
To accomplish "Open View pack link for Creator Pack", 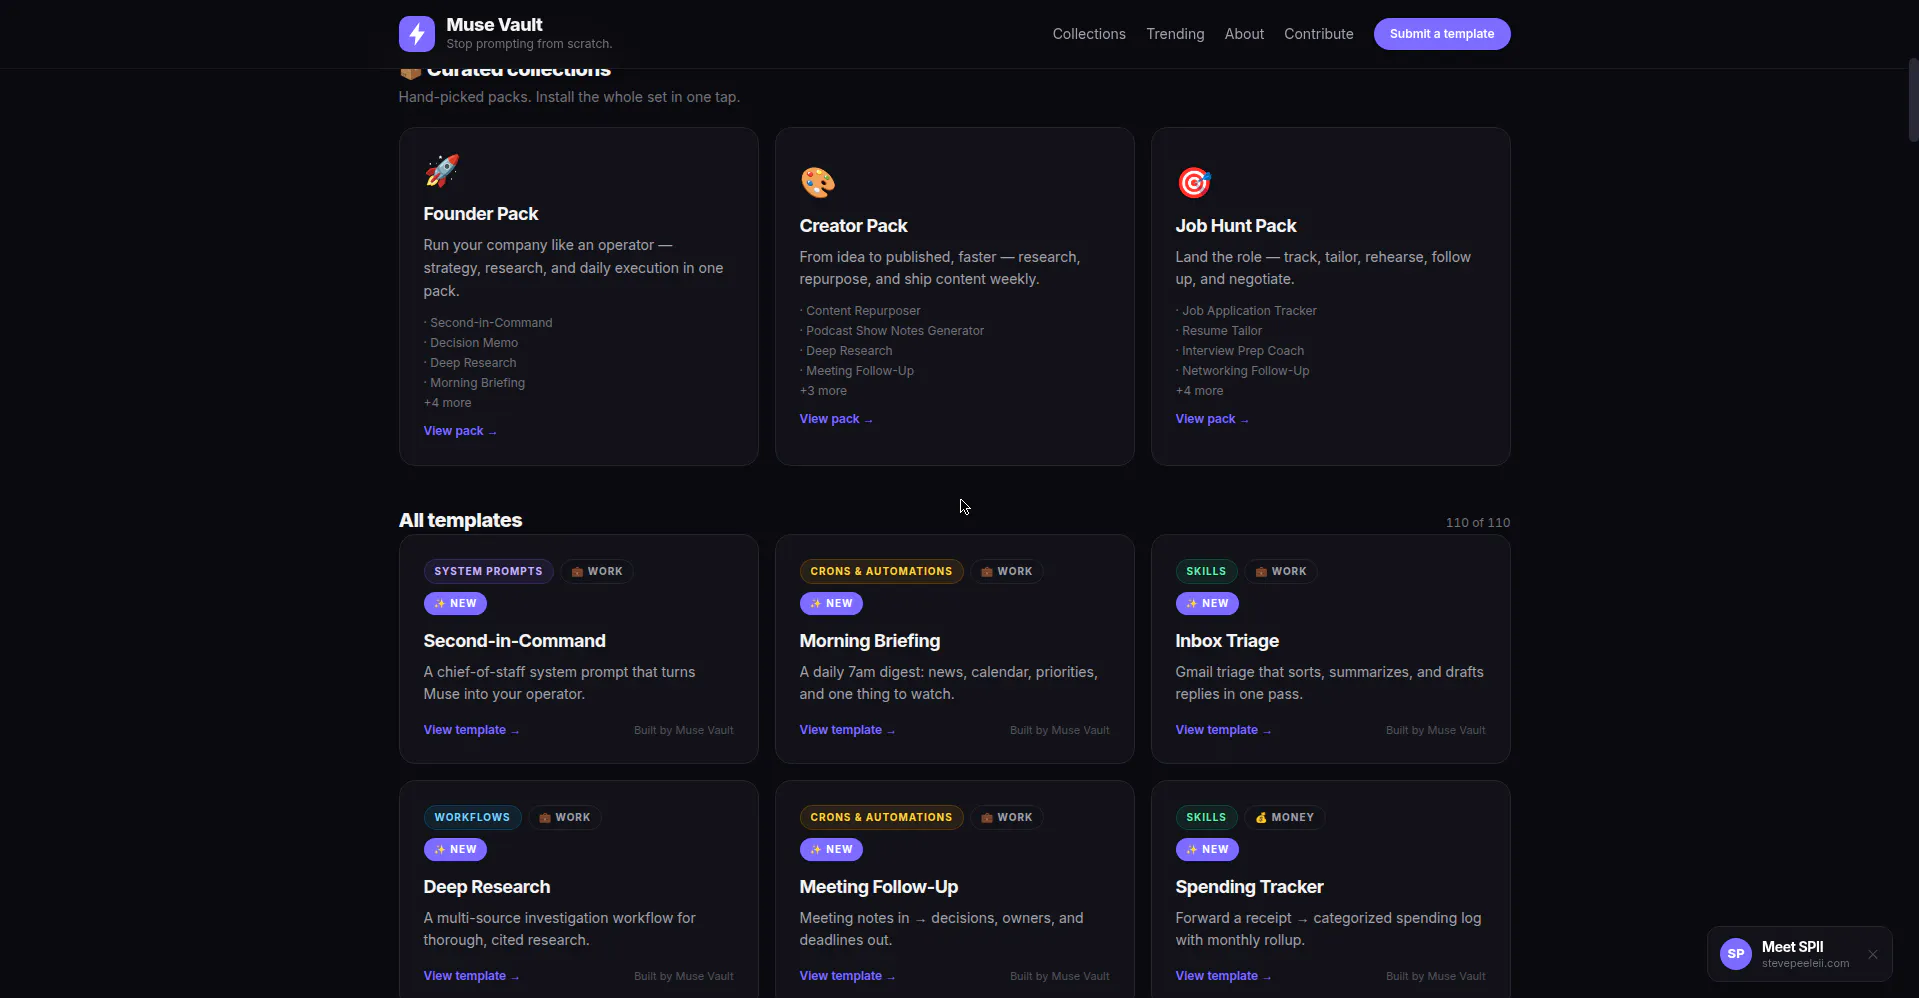I will pos(836,419).
